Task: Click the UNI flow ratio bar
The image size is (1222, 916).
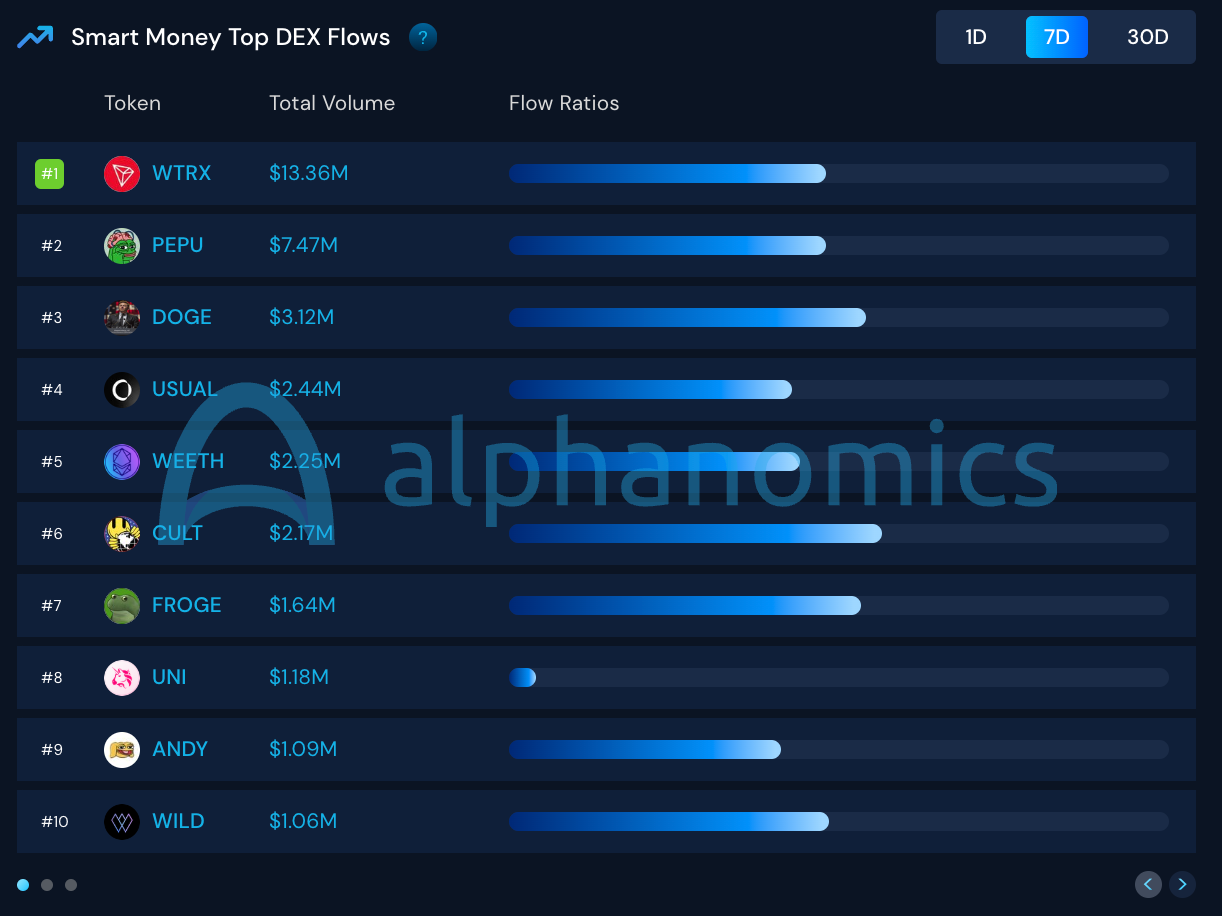Action: (839, 678)
